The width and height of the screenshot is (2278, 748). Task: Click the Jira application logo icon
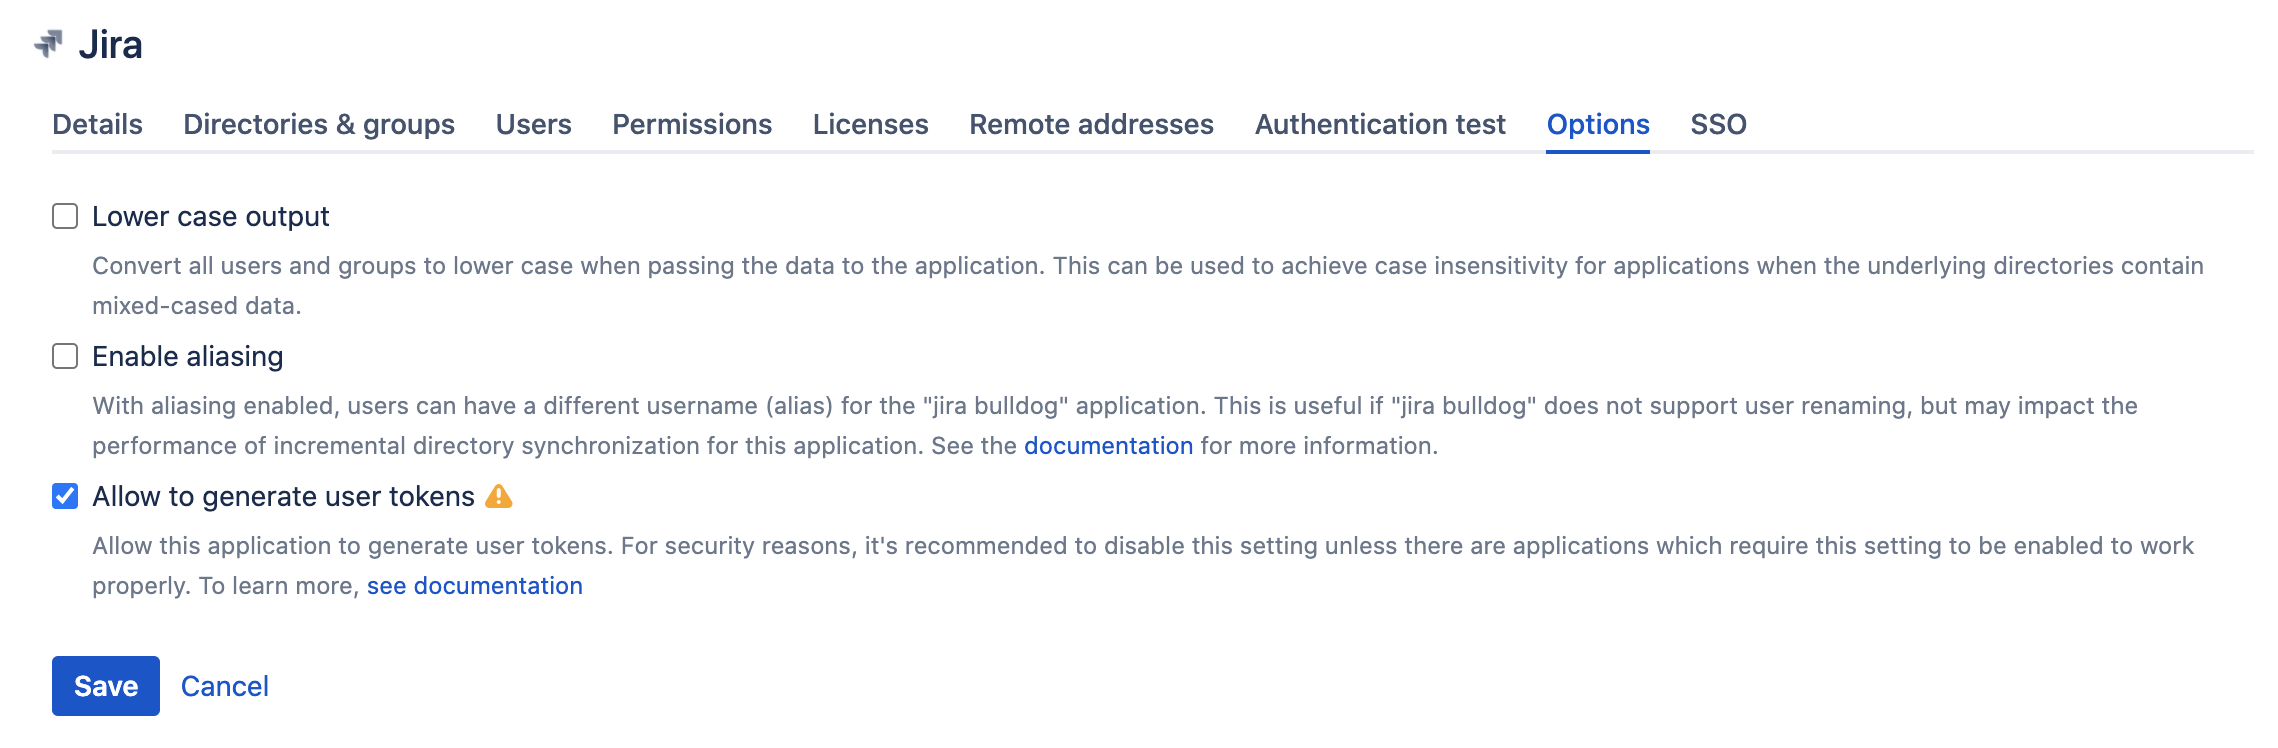tap(48, 44)
